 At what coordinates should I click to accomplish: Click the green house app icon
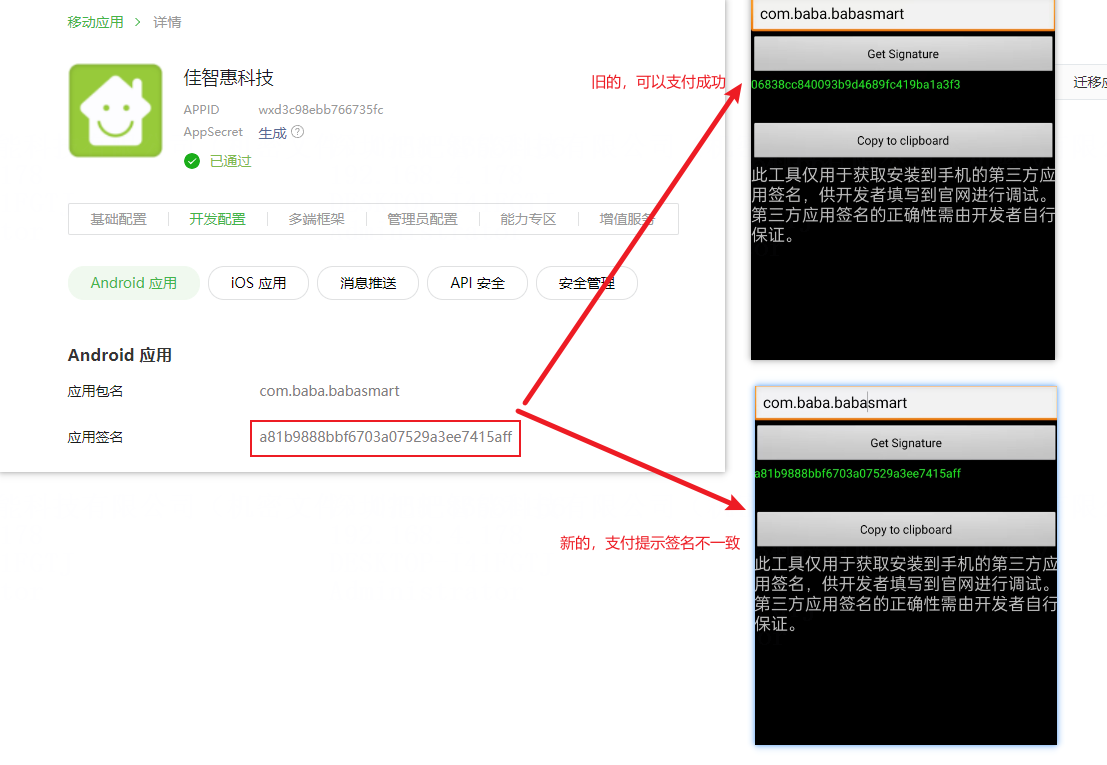(116, 110)
